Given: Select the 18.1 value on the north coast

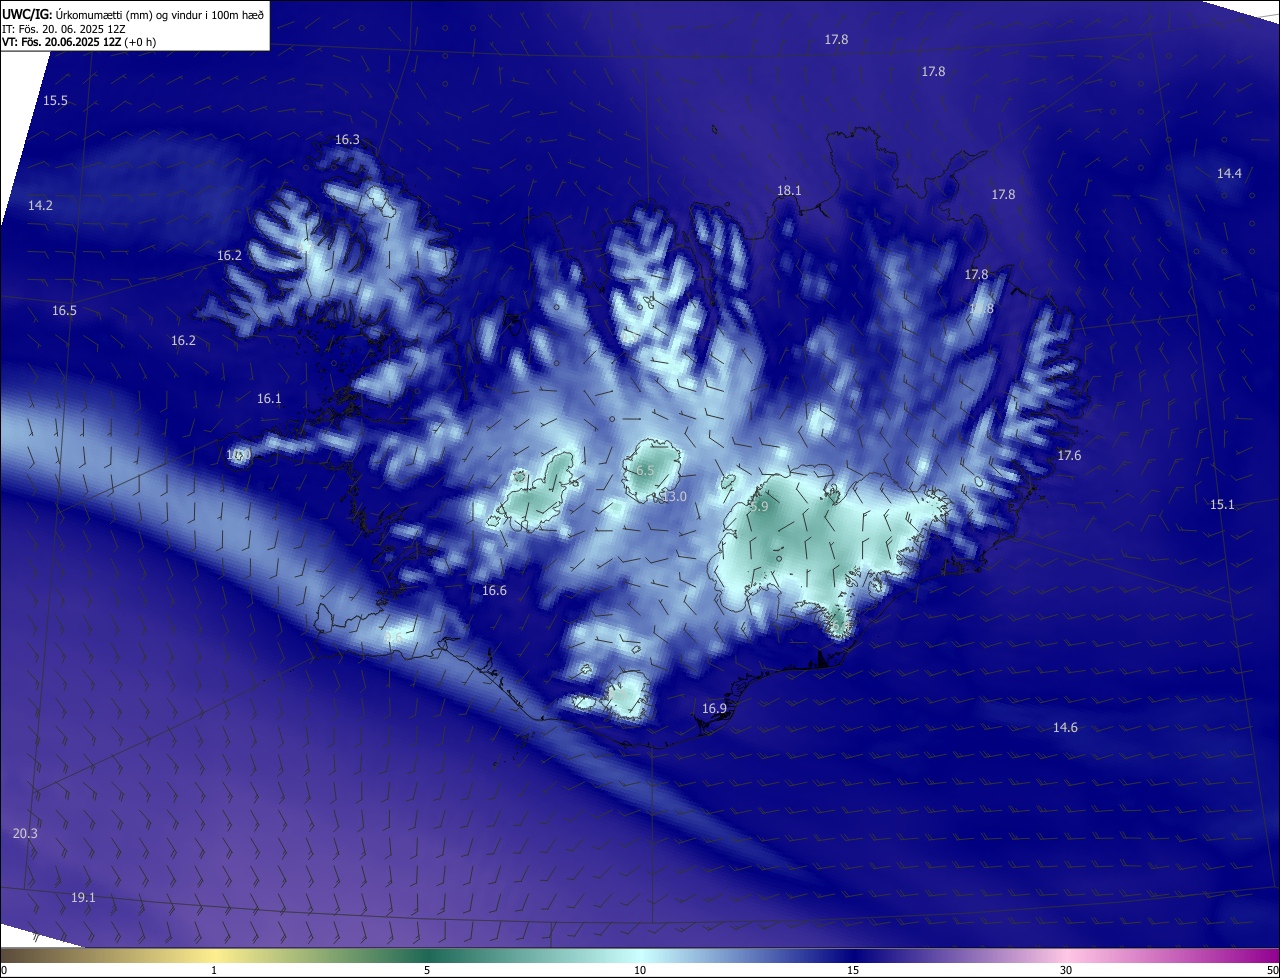Looking at the screenshot, I should tap(789, 190).
